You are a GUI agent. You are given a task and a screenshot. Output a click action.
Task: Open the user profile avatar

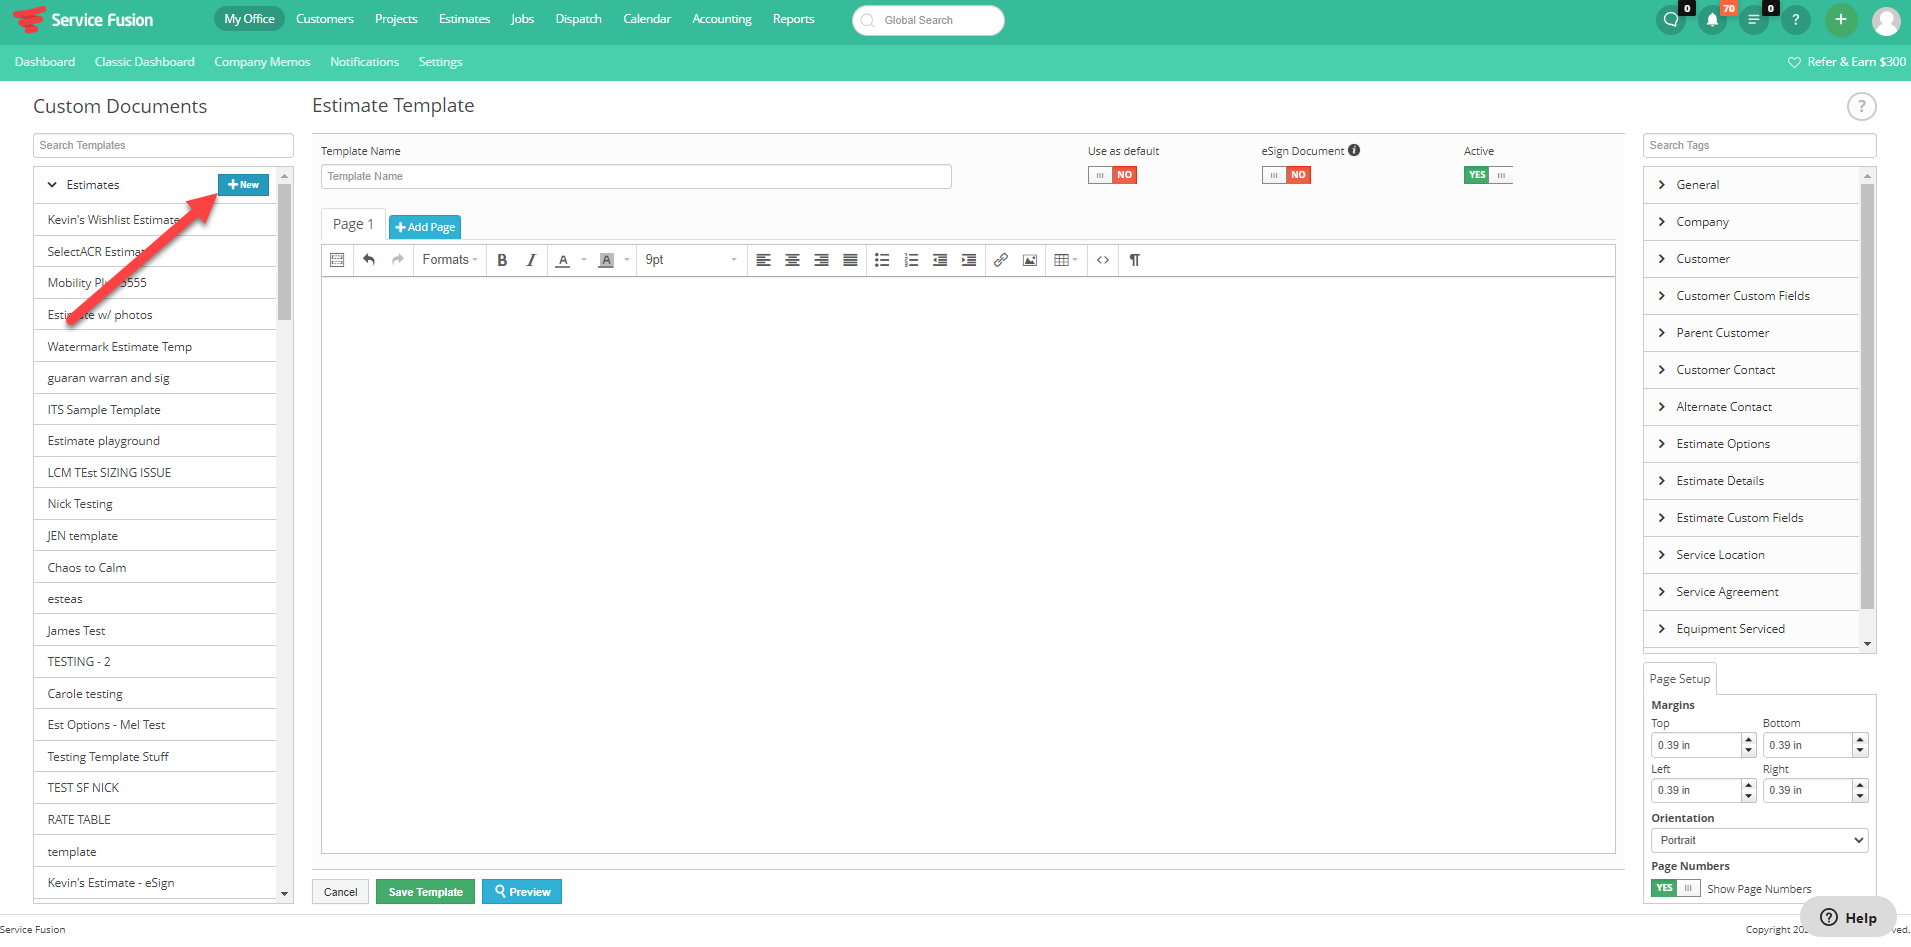click(1886, 20)
